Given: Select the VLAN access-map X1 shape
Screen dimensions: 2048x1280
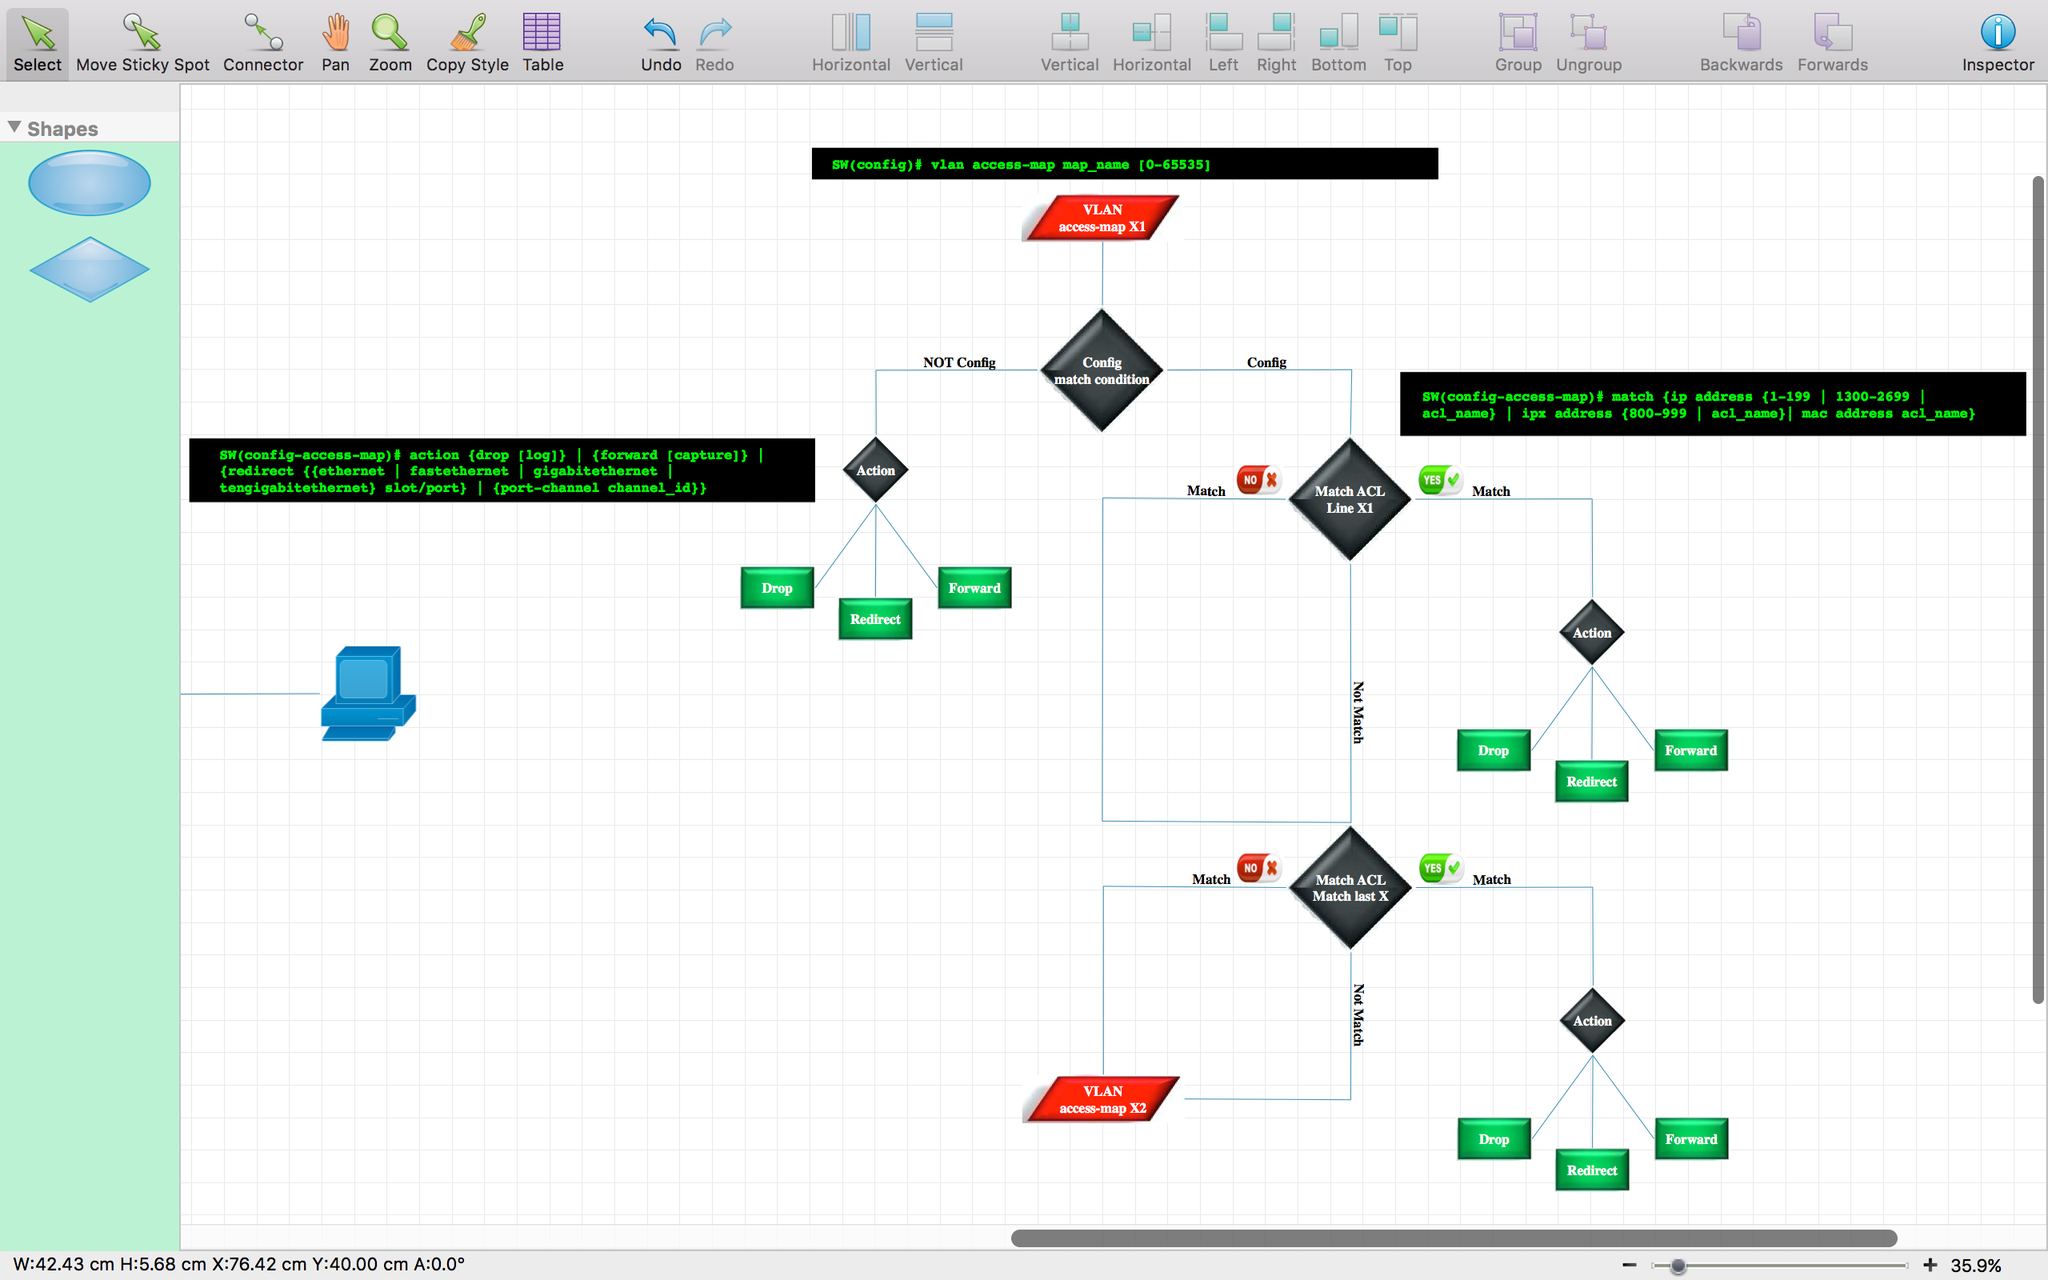Looking at the screenshot, I should [x=1101, y=218].
